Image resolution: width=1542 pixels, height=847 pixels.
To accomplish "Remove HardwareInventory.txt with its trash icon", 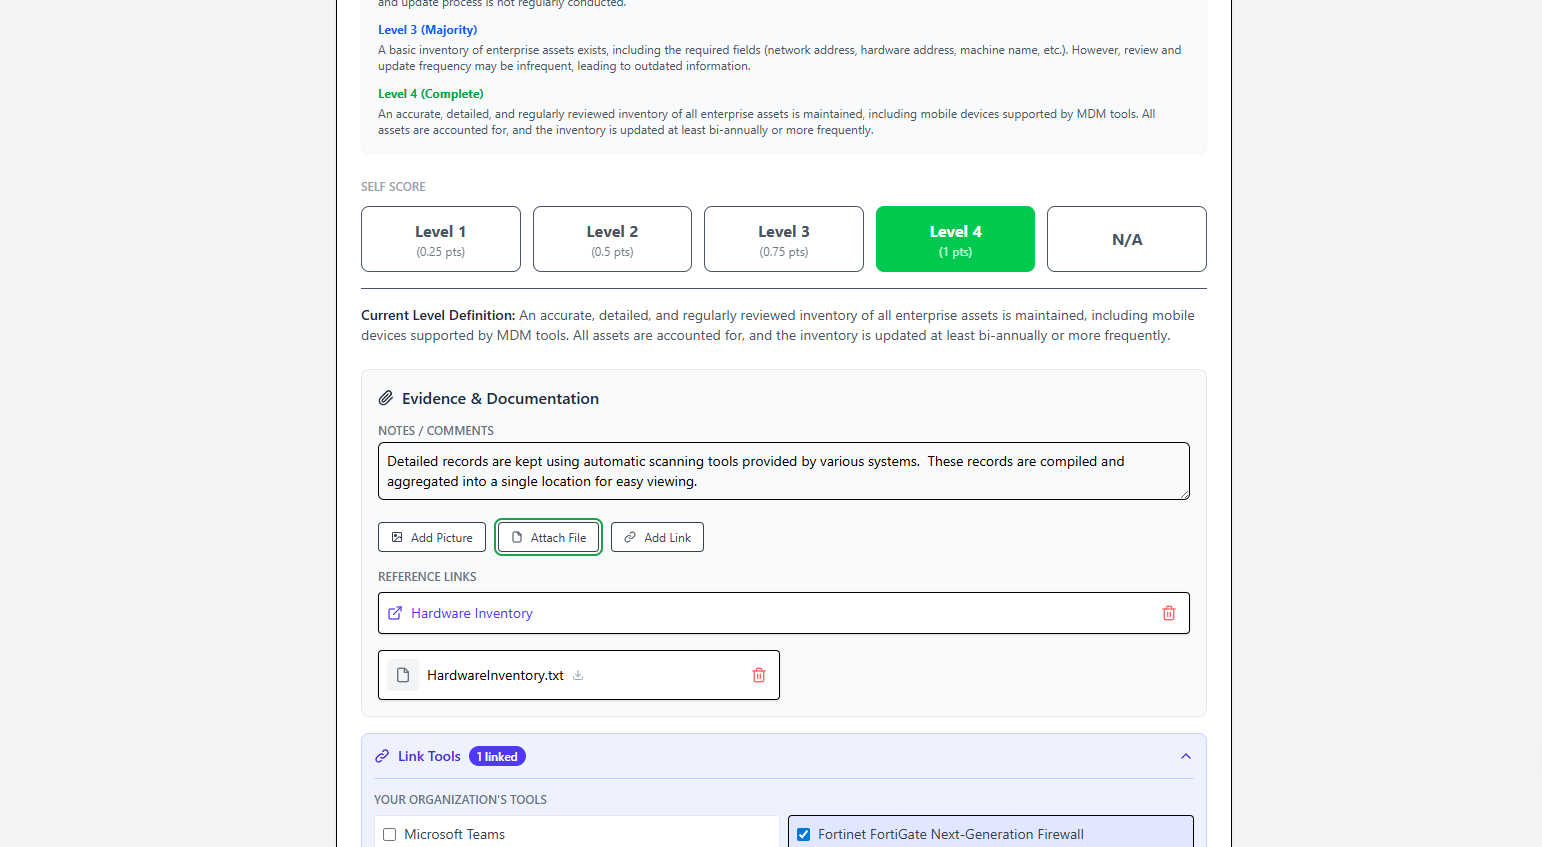I will pyautogui.click(x=758, y=675).
